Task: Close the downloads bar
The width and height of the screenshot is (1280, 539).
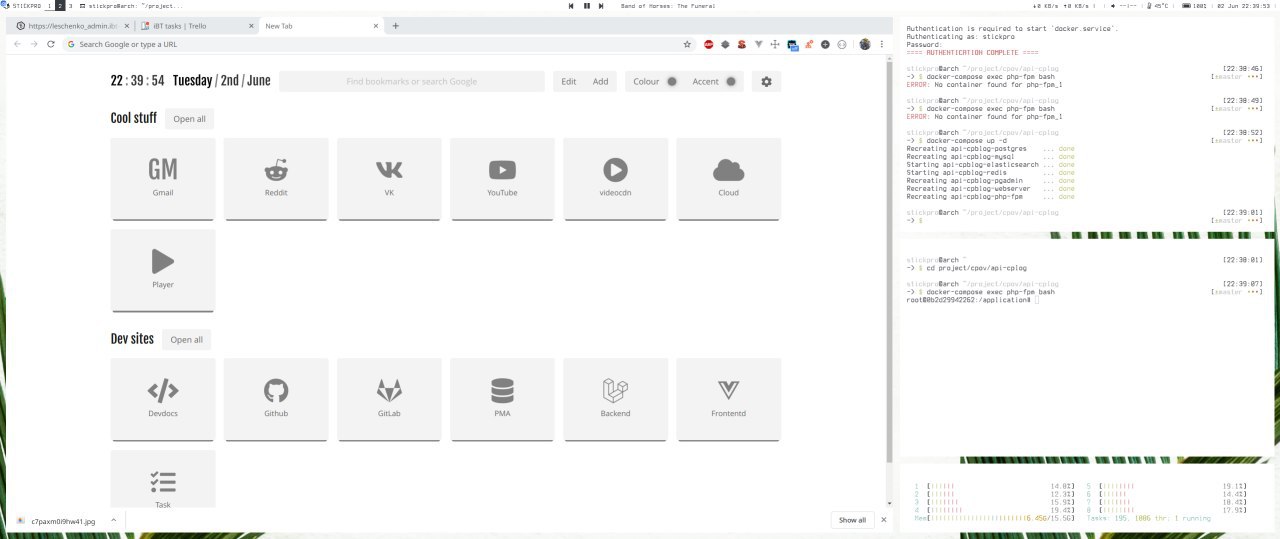Action: (883, 520)
